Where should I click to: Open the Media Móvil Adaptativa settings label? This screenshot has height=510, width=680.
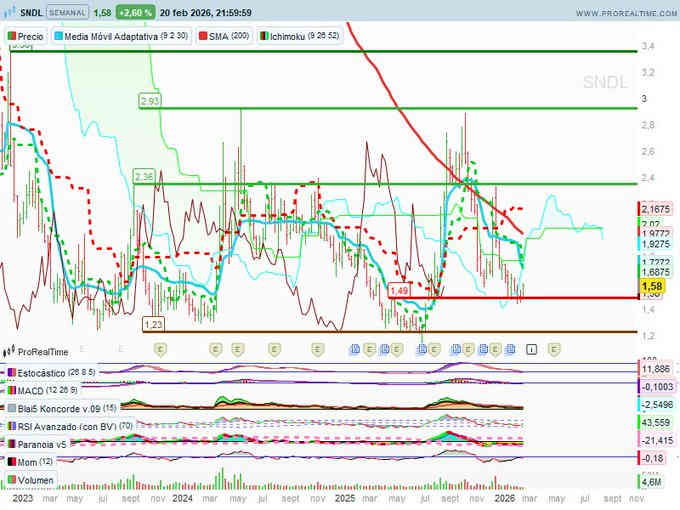pyautogui.click(x=112, y=35)
